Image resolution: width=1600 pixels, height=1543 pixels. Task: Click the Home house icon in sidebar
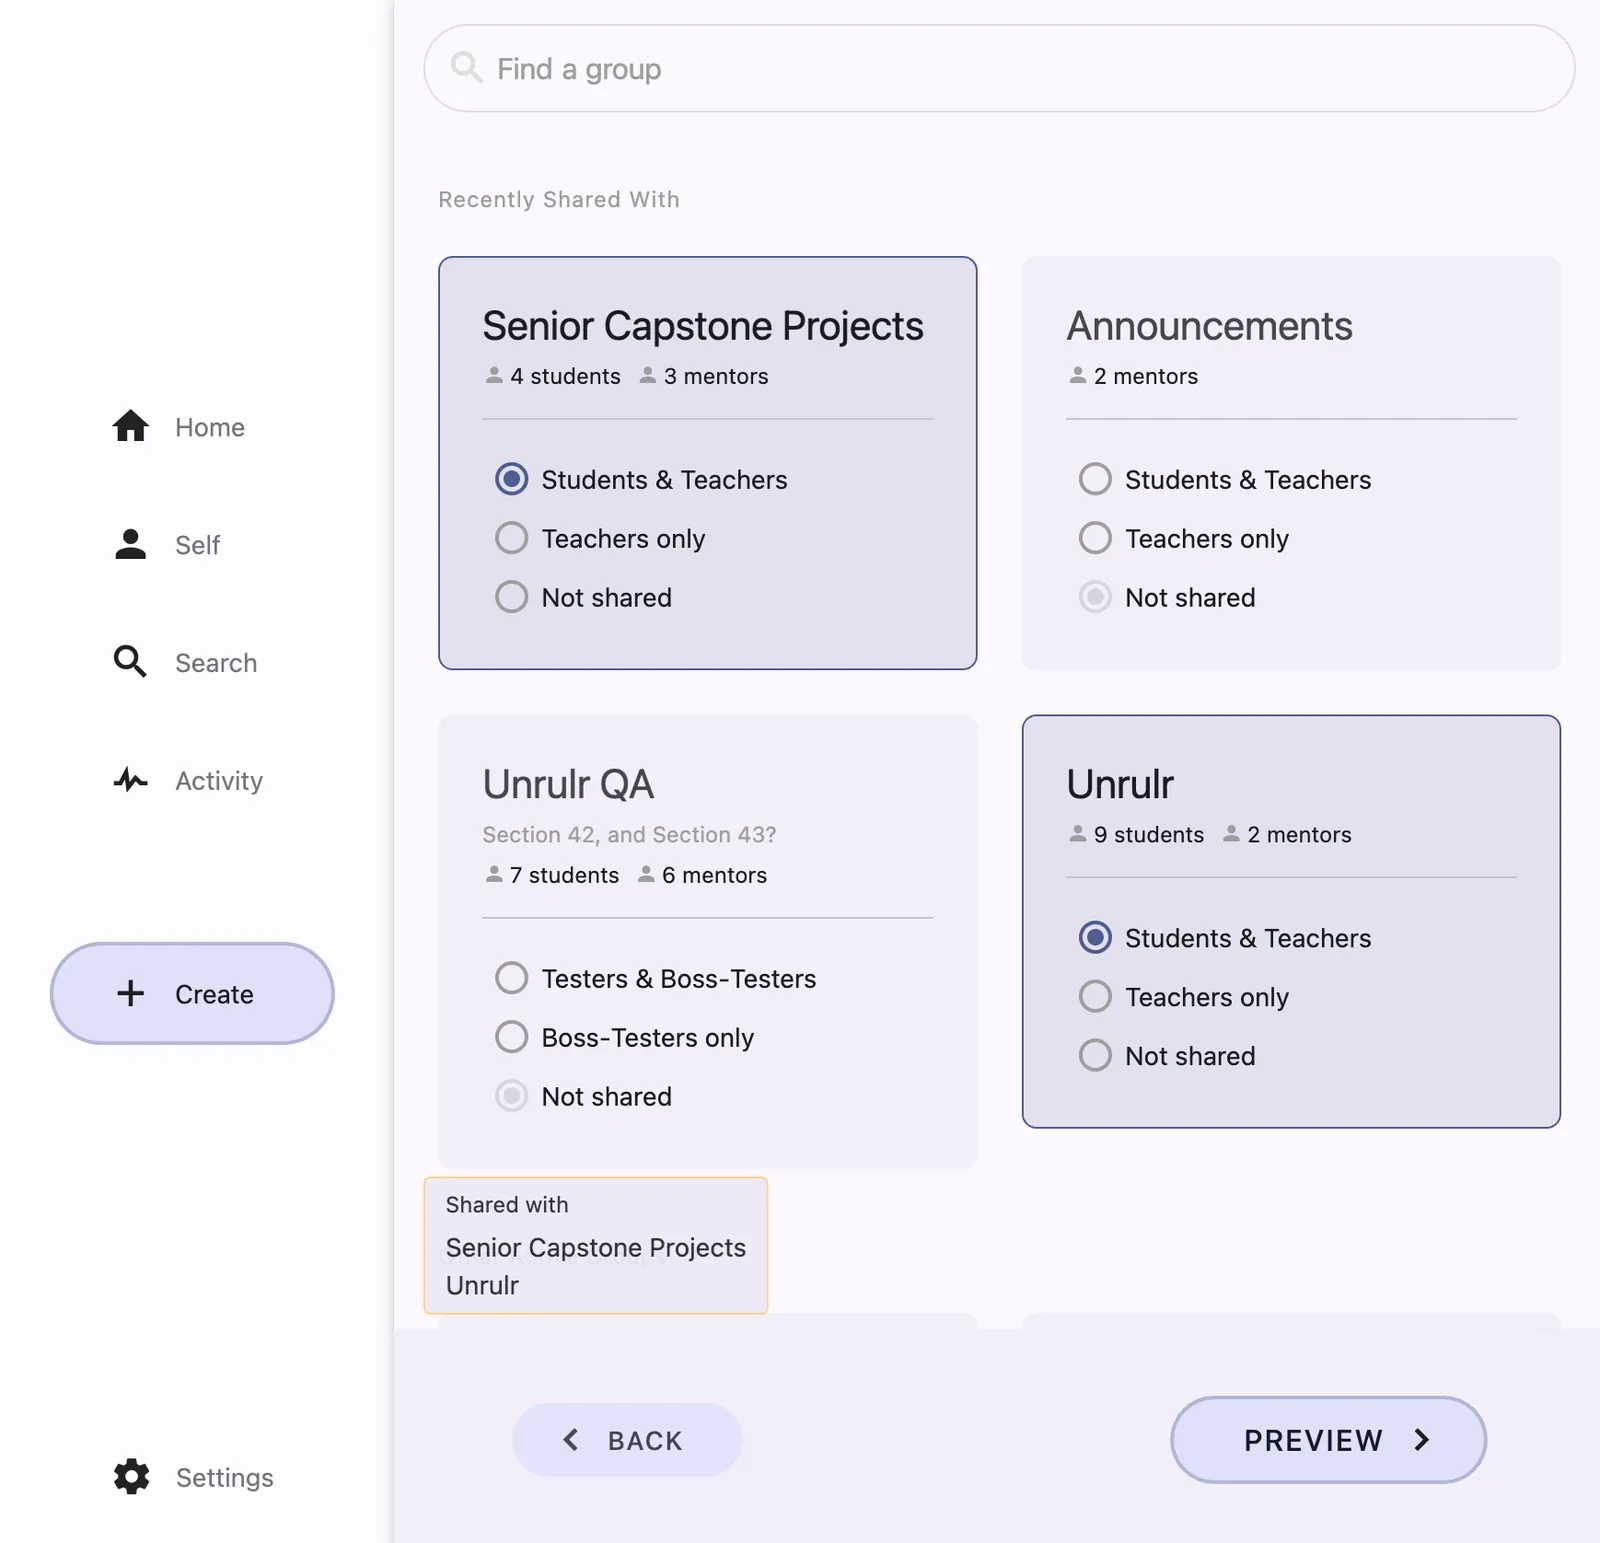[x=130, y=426]
